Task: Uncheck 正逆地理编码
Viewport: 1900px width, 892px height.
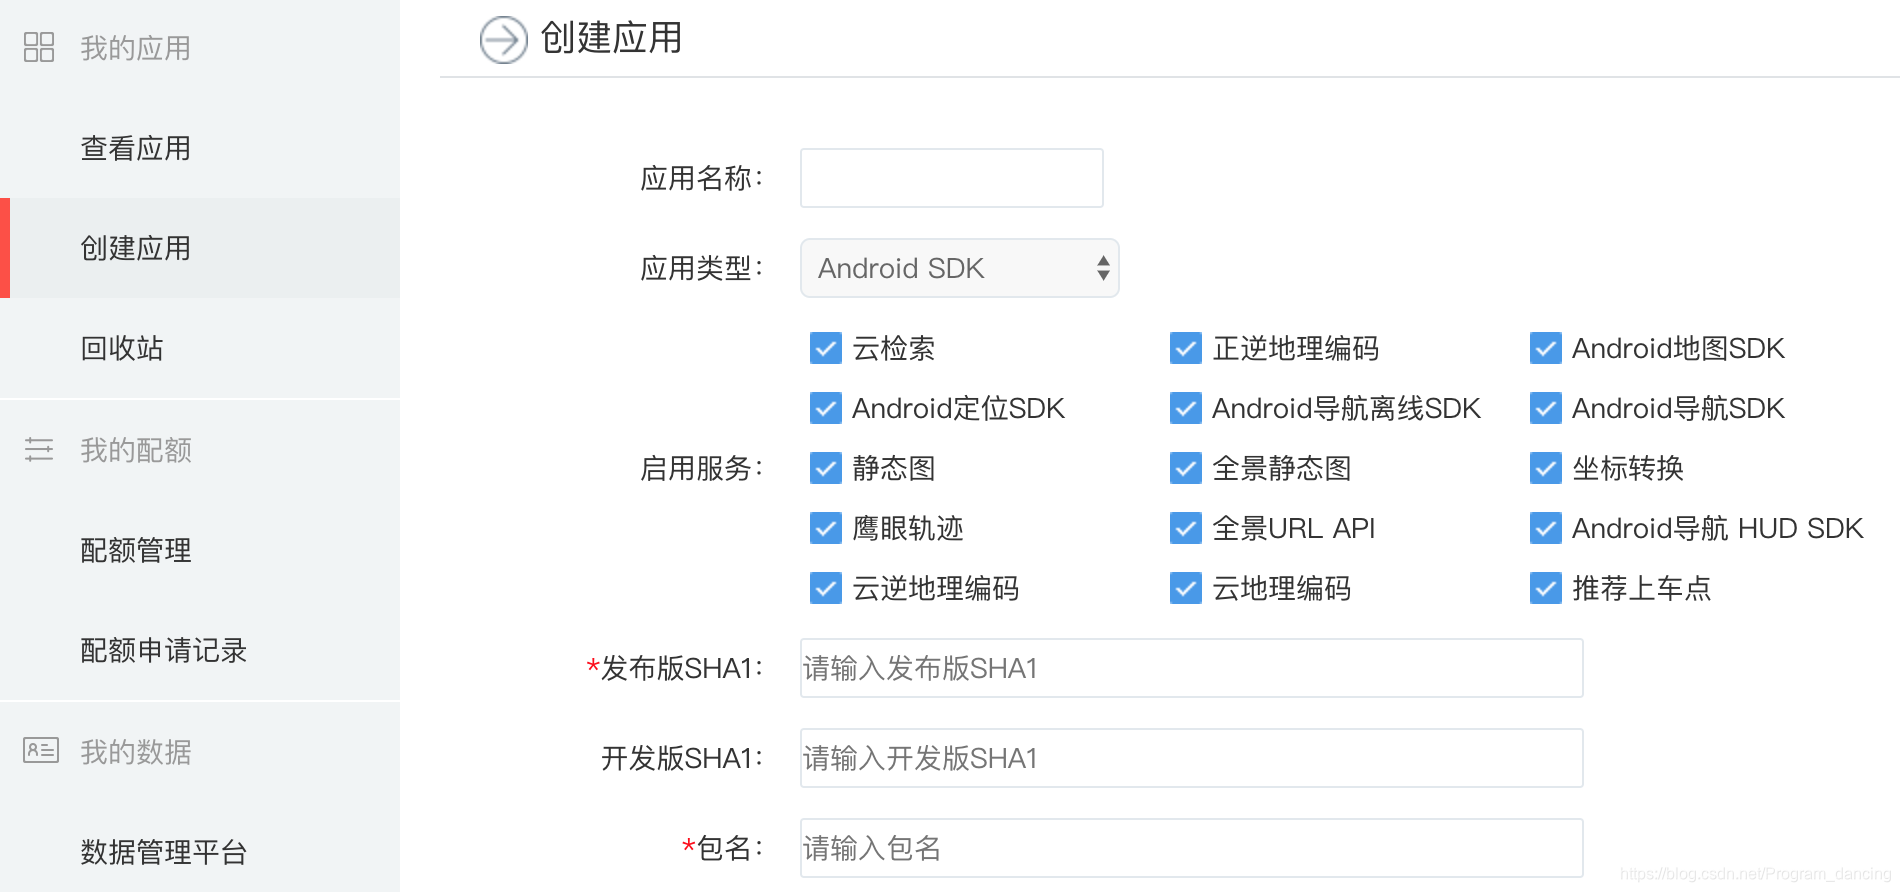Action: 1184,348
